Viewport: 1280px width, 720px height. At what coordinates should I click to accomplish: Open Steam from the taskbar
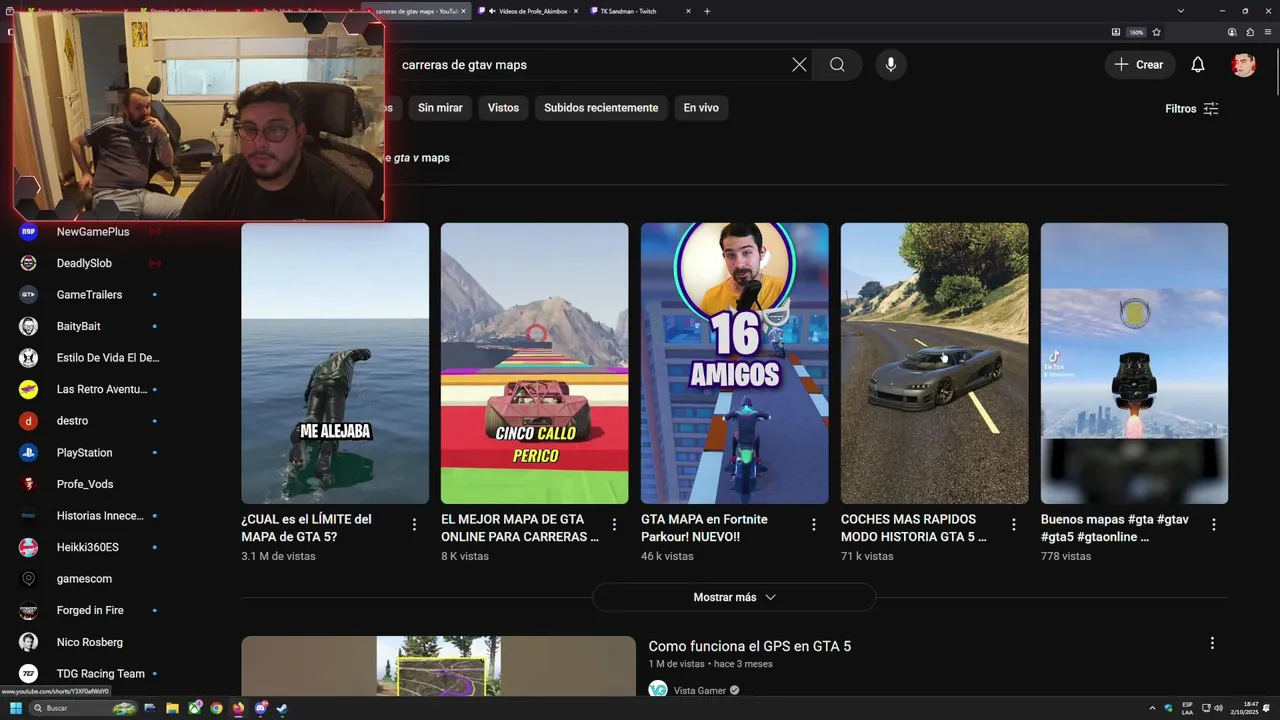[282, 708]
